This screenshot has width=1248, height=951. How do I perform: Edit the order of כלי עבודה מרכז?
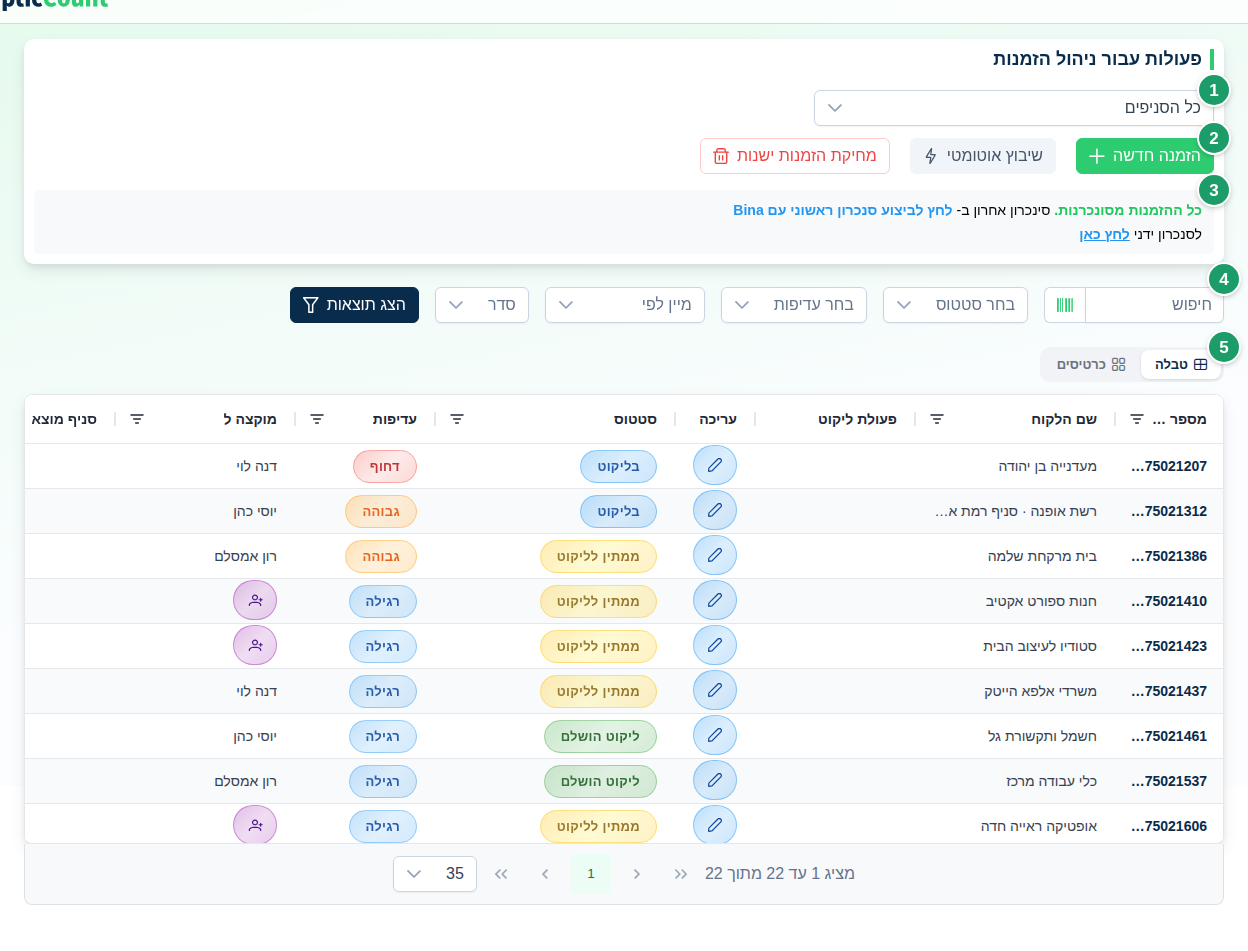(715, 781)
